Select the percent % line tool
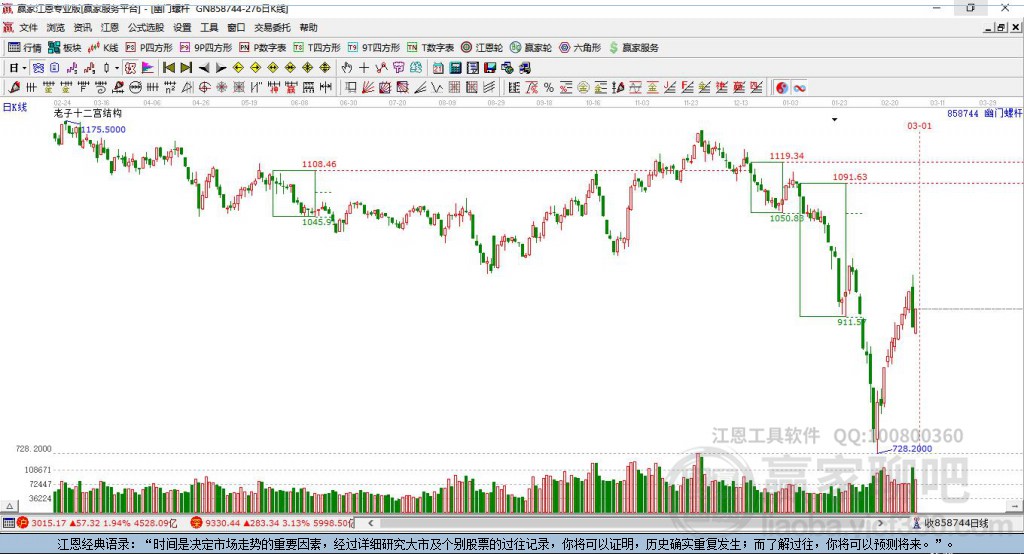Viewport: 1024px width, 554px height. (x=549, y=88)
